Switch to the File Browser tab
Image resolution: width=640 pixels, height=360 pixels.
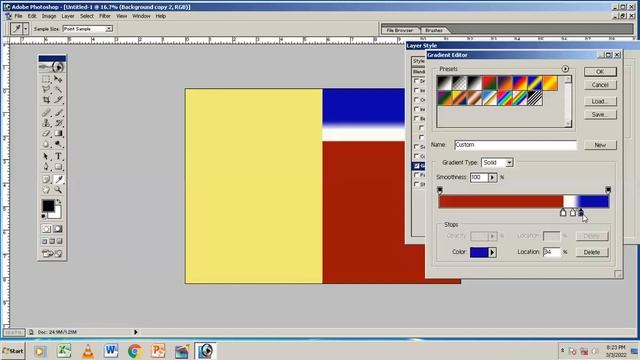[400, 30]
